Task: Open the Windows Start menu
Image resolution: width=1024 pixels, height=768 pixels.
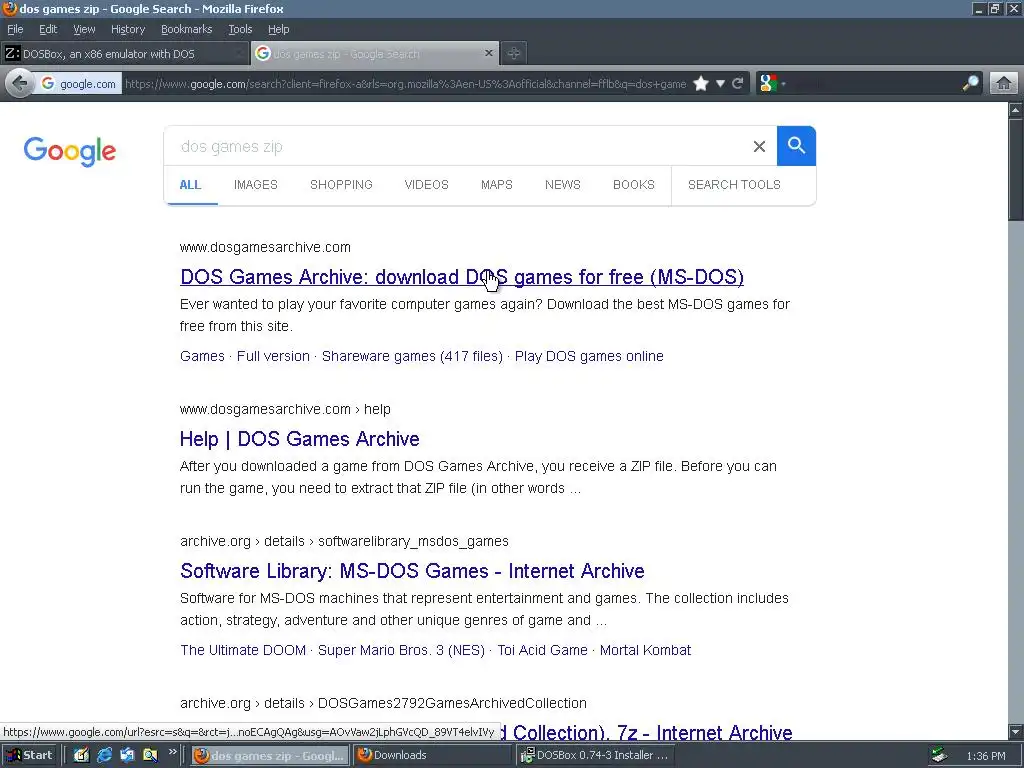Action: 31,756
